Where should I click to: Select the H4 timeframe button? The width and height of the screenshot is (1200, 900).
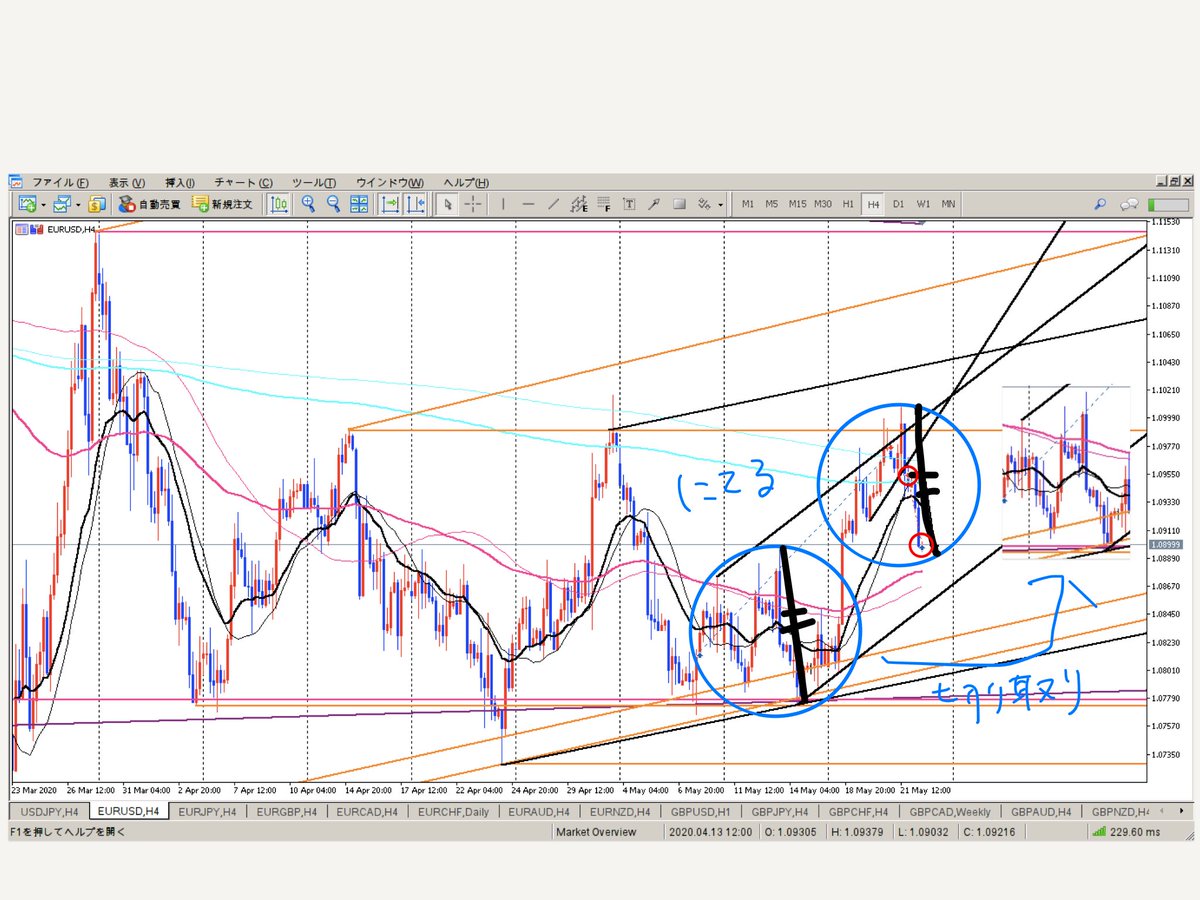point(873,204)
